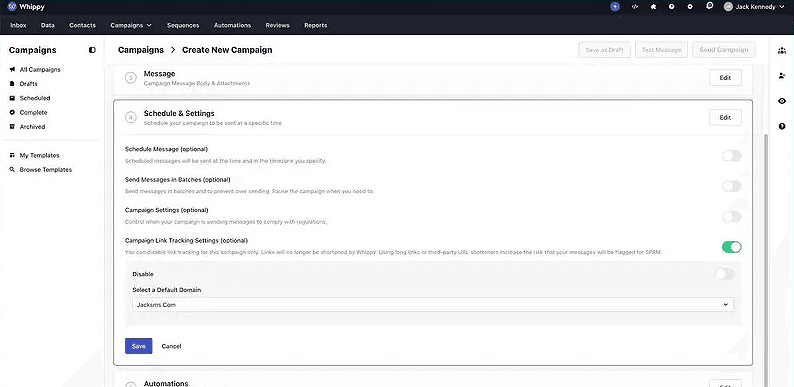Image resolution: width=794 pixels, height=387 pixels.
Task: Click the 'Schedule & Settings' section title
Action: pyautogui.click(x=179, y=113)
